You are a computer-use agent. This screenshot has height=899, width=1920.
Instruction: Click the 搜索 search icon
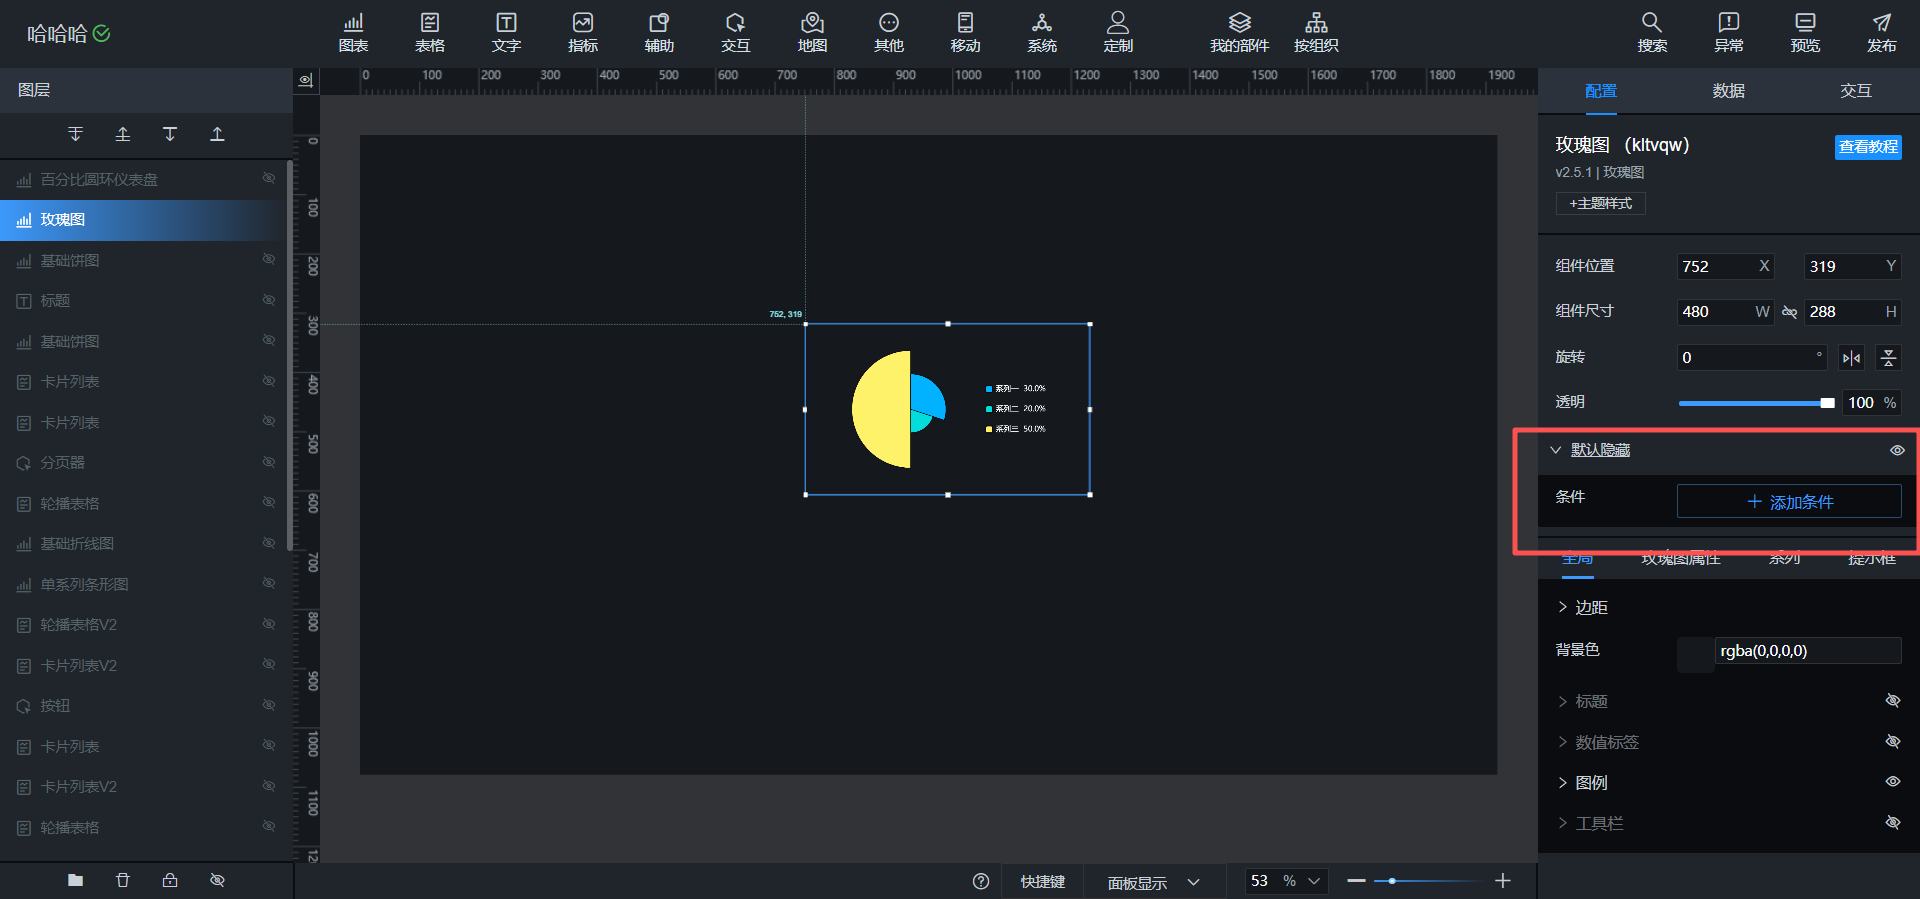point(1652,33)
